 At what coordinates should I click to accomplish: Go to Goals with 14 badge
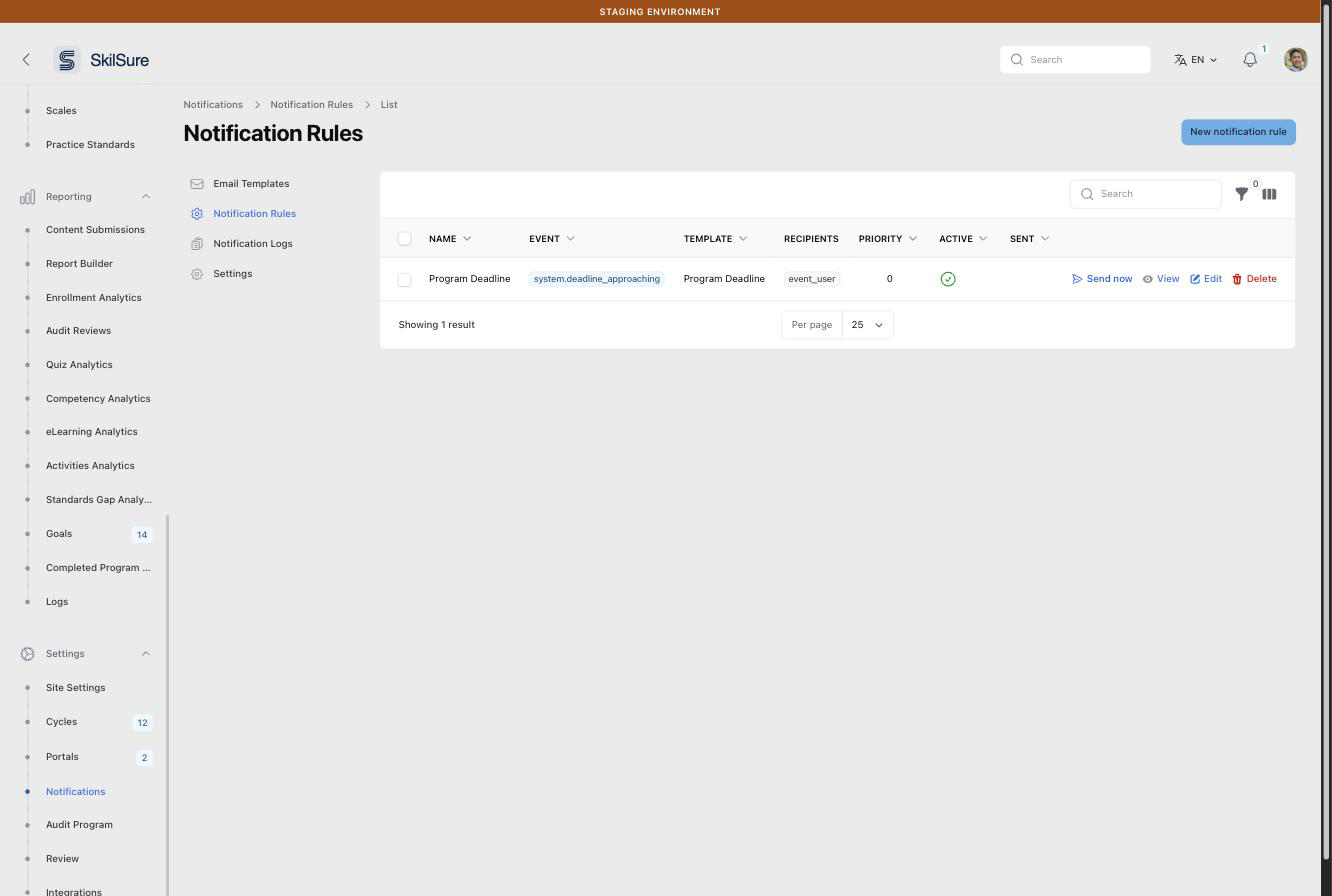pyautogui.click(x=59, y=534)
